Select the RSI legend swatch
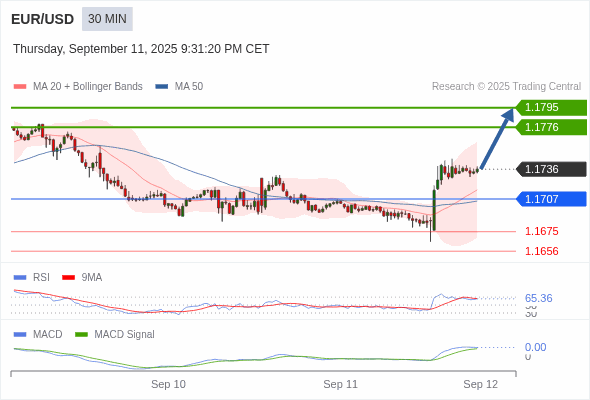This screenshot has height=400, width=590. [x=20, y=278]
